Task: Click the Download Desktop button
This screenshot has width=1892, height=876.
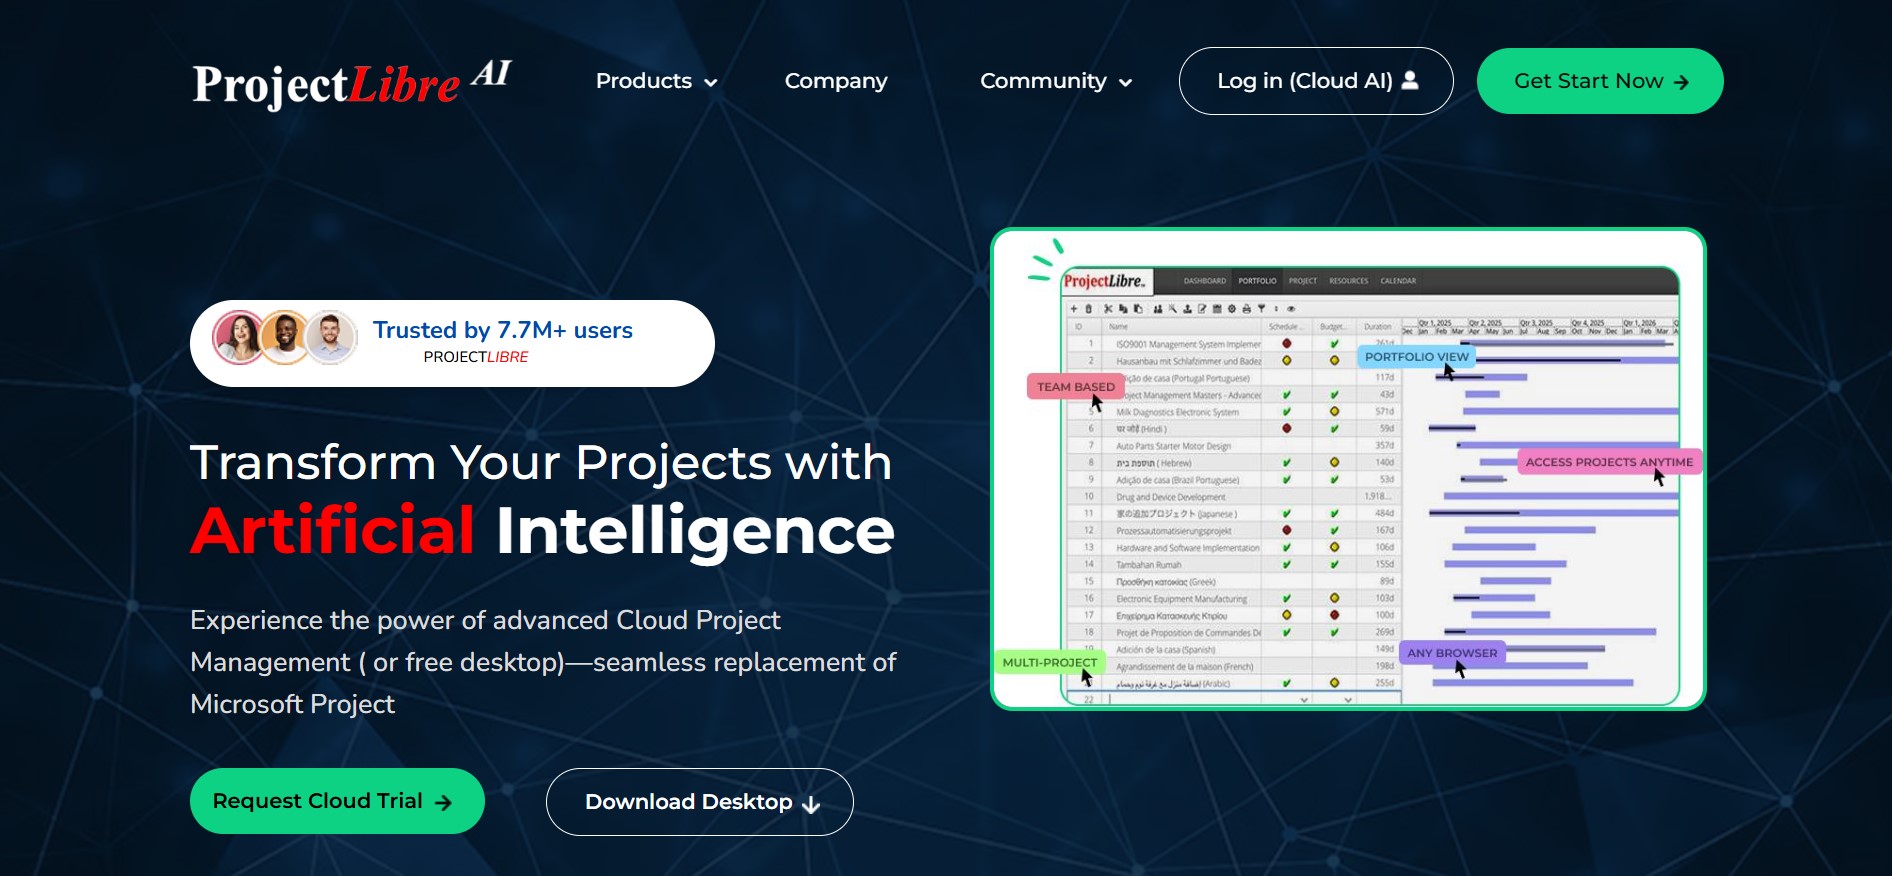Action: pos(700,802)
